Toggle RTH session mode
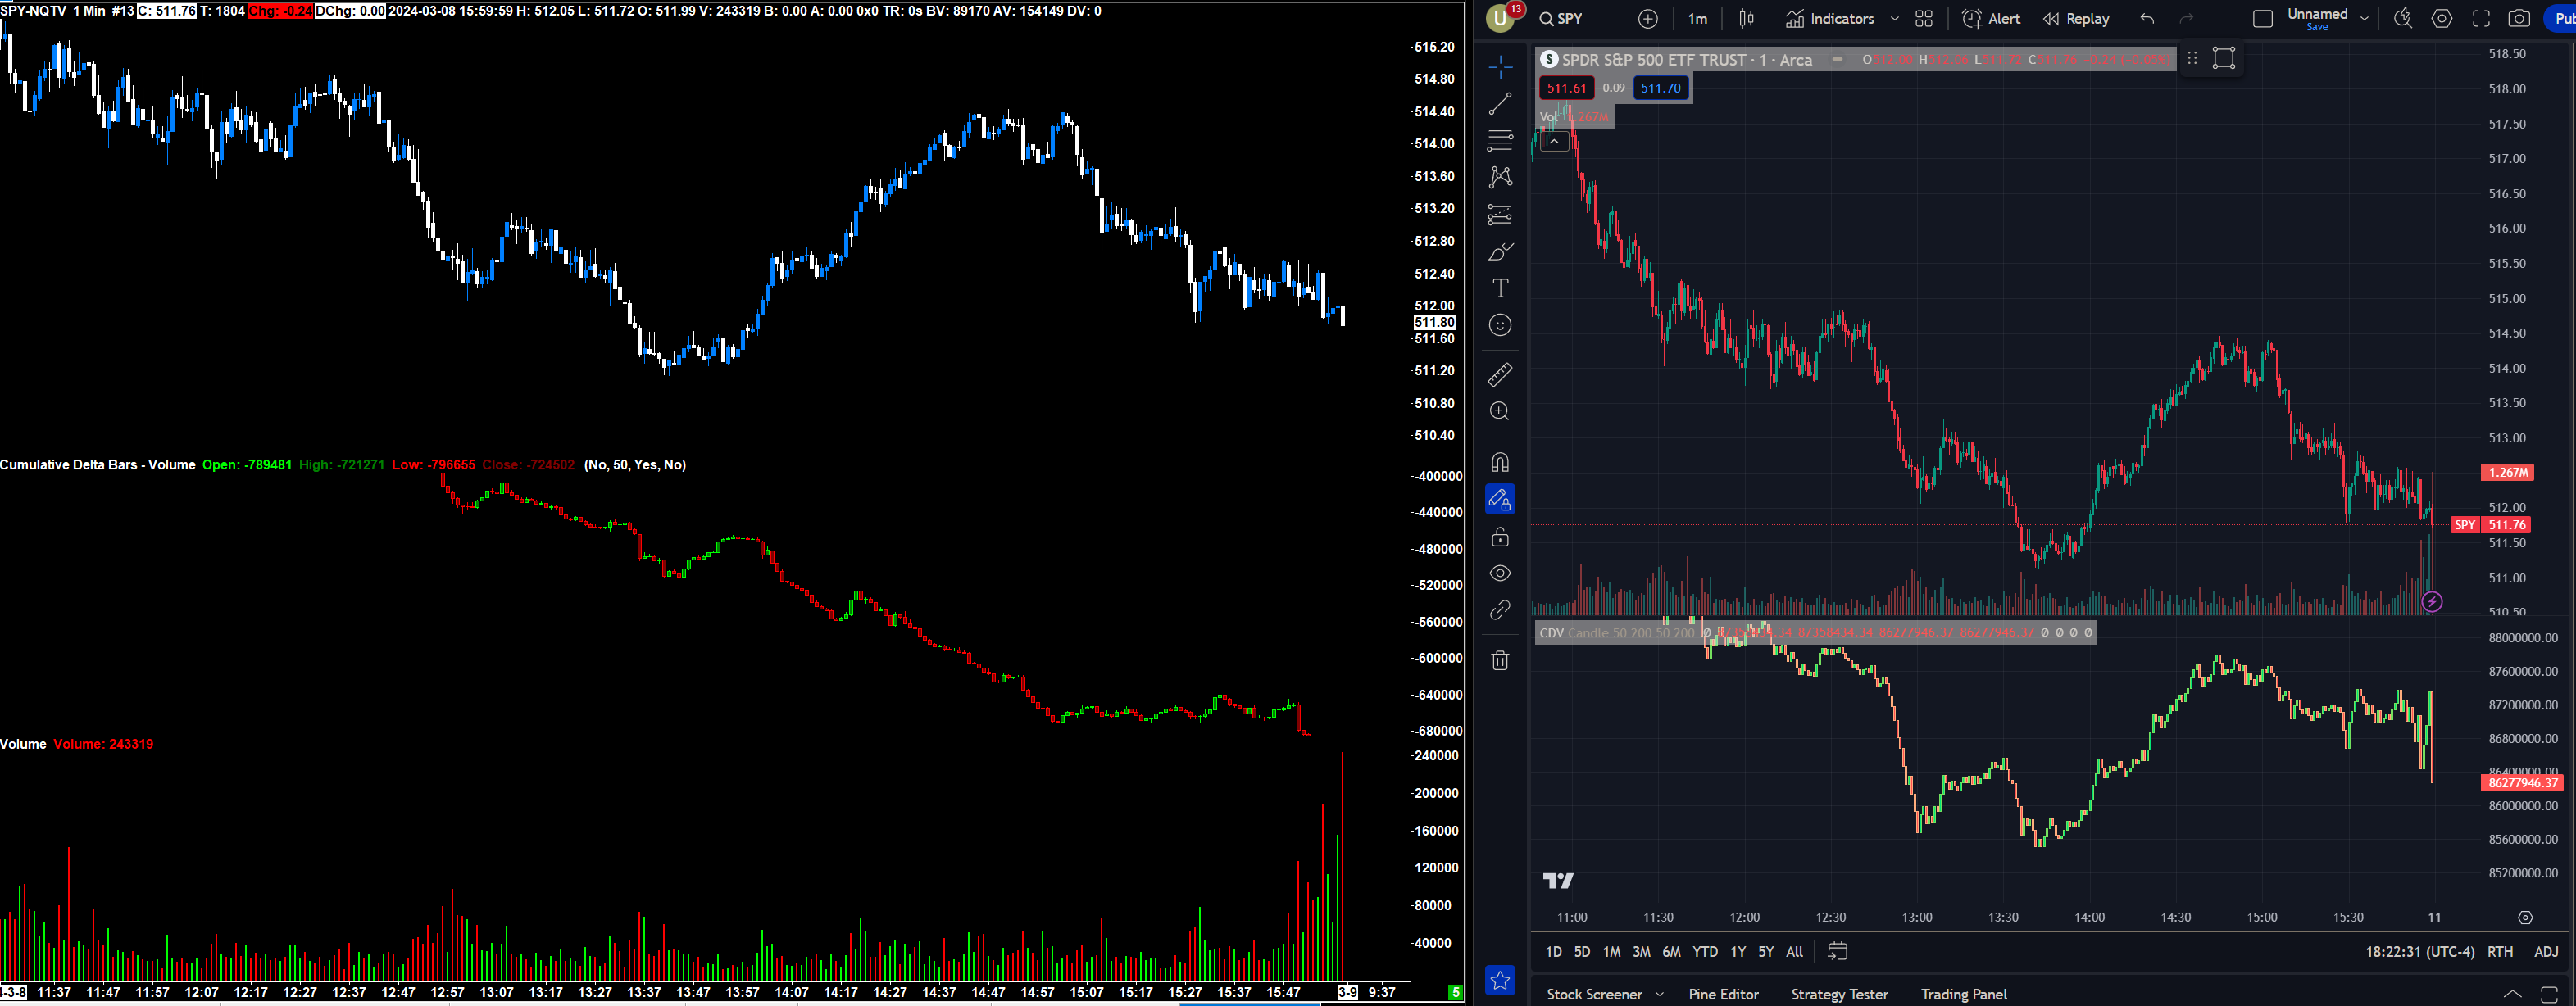Screen dimensions: 2576x1006 coord(2500,952)
